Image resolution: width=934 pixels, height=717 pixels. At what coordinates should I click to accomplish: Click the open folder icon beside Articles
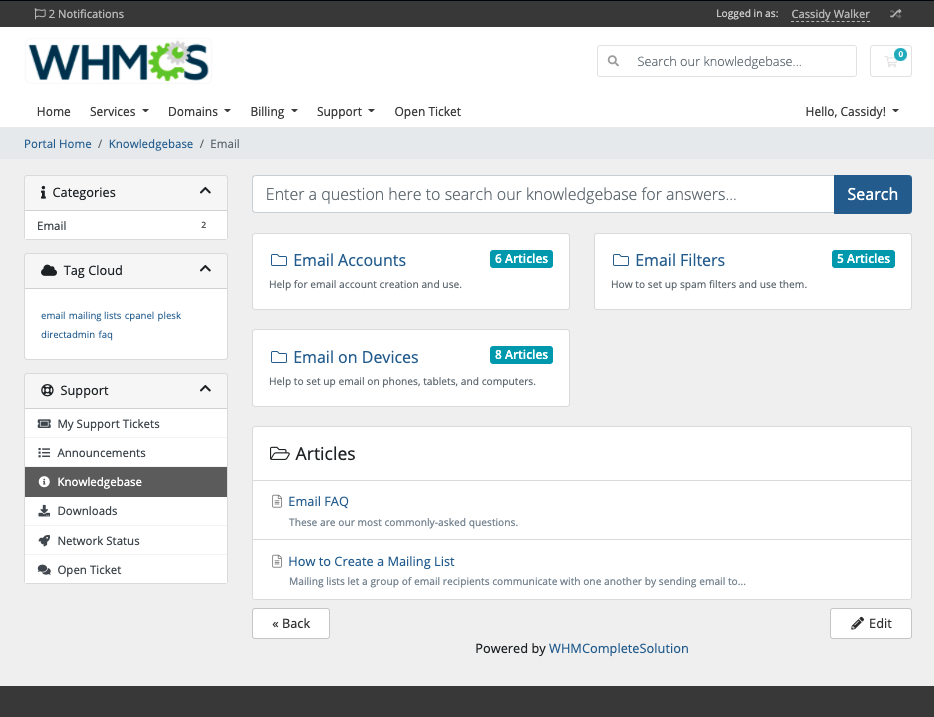[x=279, y=454]
